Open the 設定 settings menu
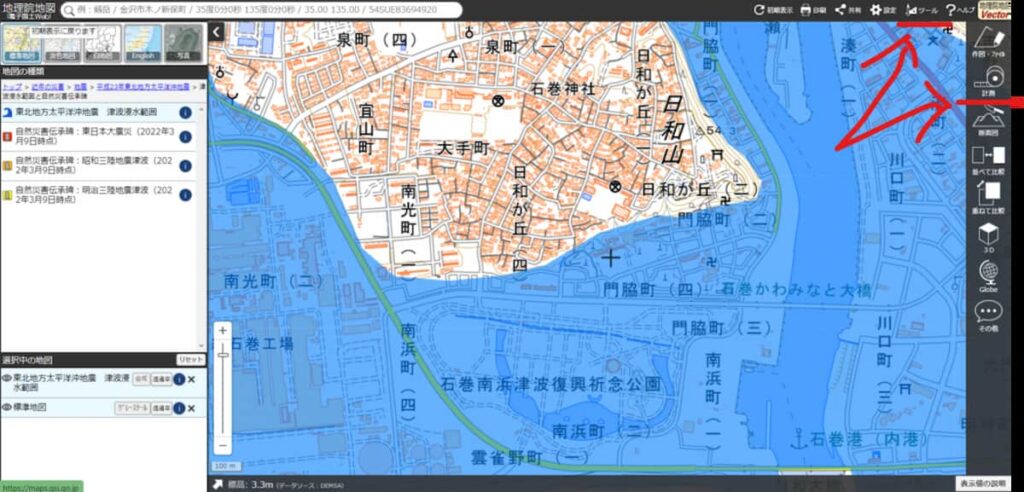Screen dimensions: 1024x492 [882, 9]
